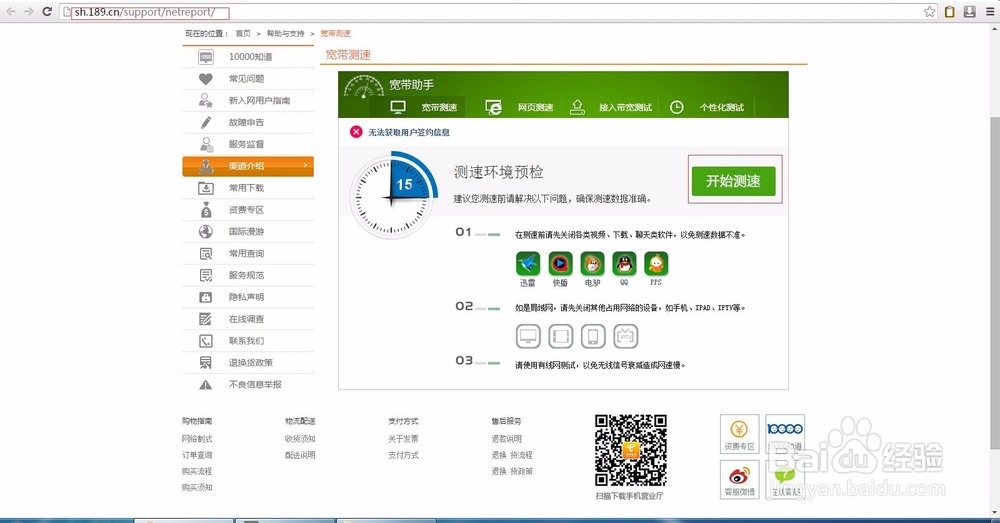Click the 资费专区 footer tile
The height and width of the screenshot is (523, 1000).
point(740,434)
